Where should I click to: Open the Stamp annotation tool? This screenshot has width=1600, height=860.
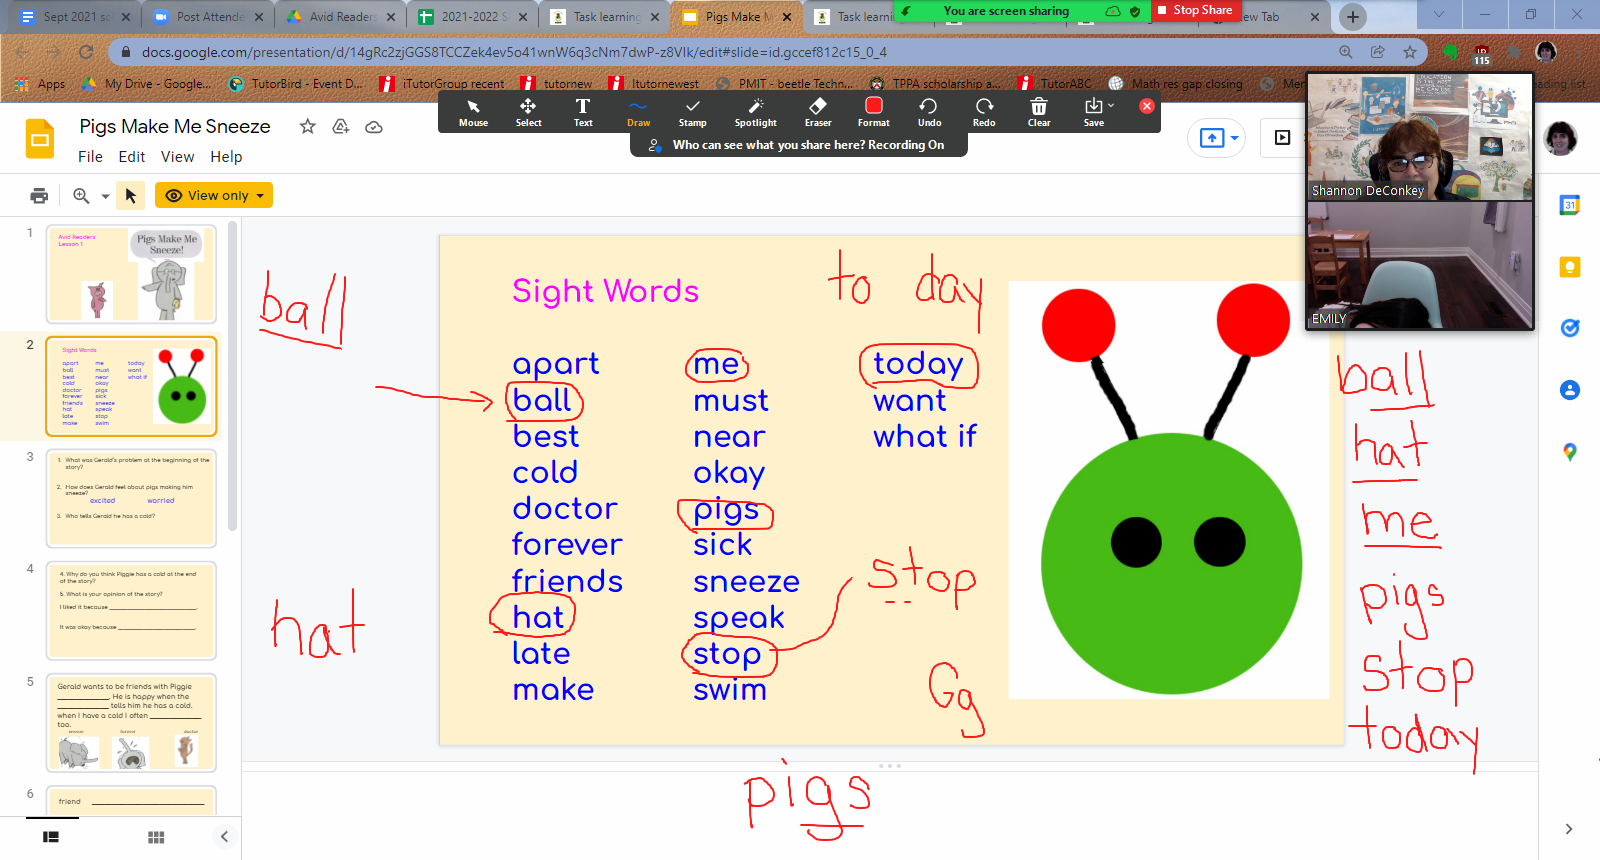click(692, 112)
